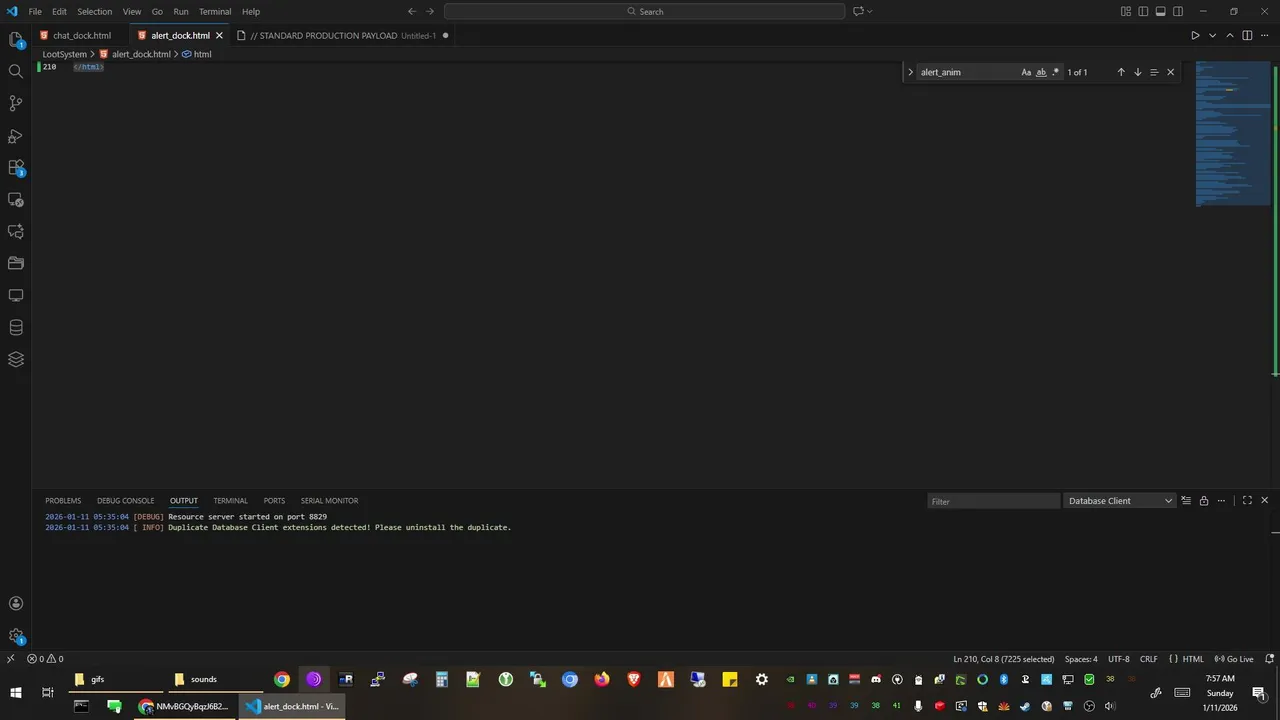Open Selection menu
The image size is (1280, 720).
95,12
